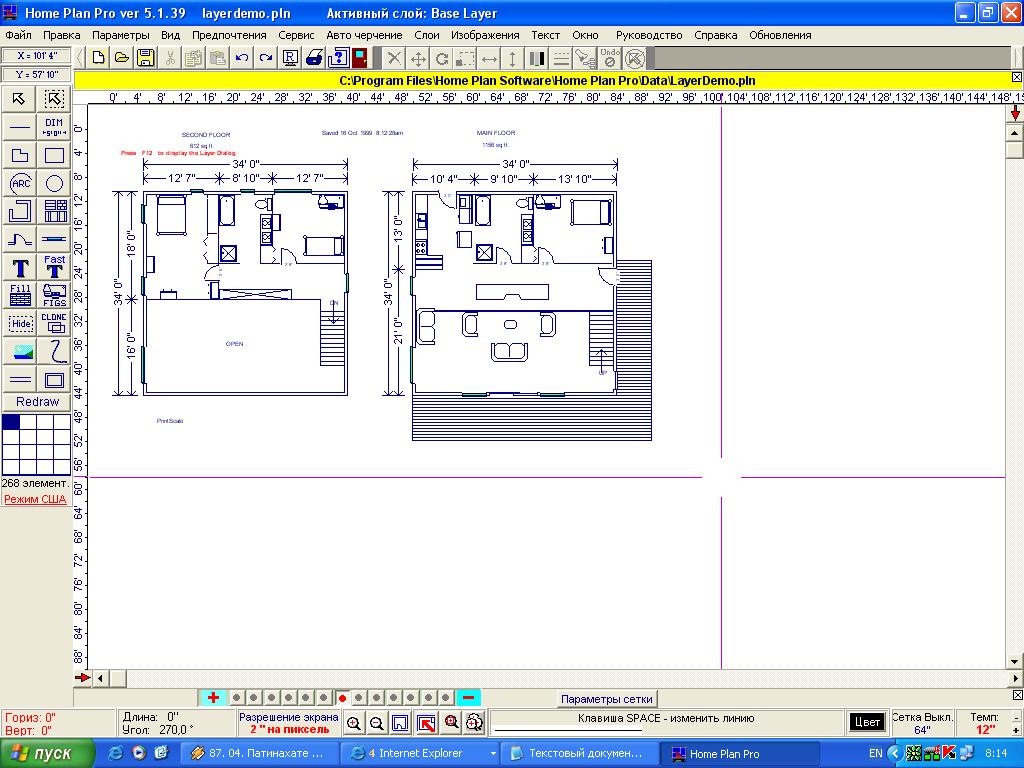
Task: Select the landscape image insert tool
Action: coord(20,351)
